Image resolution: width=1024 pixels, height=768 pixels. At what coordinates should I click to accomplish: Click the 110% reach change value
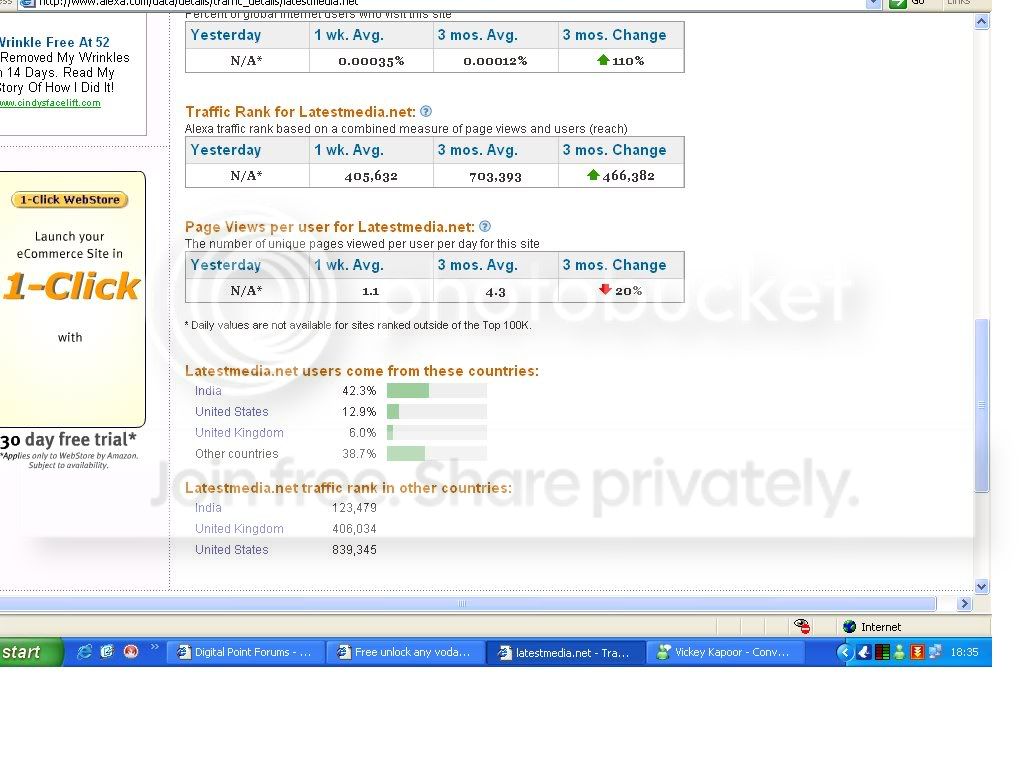[x=628, y=61]
